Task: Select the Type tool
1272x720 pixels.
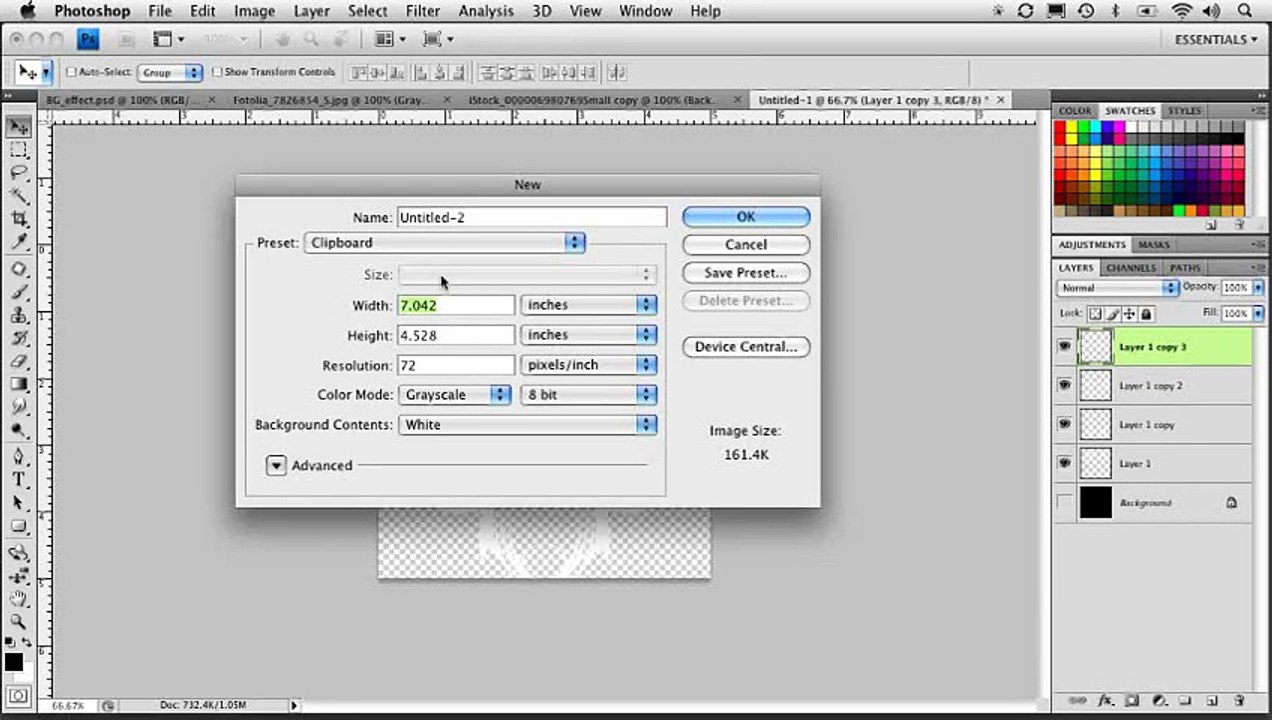Action: click(19, 479)
